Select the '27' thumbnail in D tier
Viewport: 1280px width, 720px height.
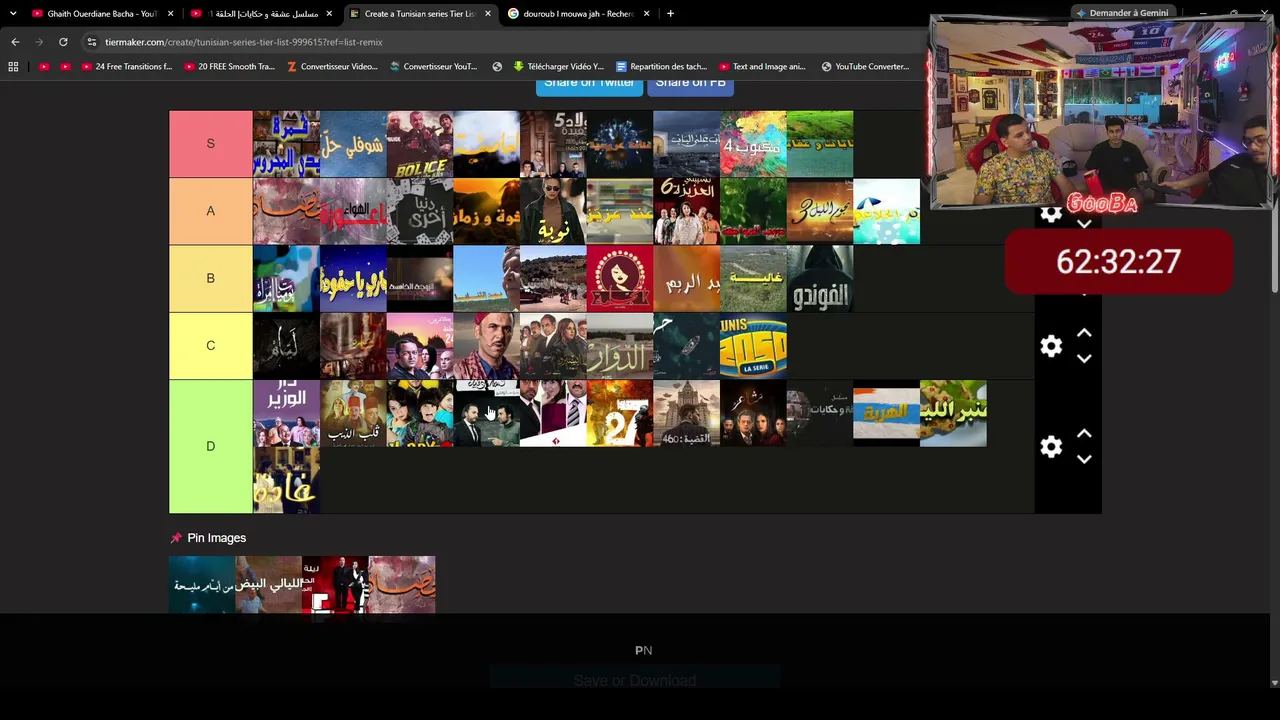(620, 413)
